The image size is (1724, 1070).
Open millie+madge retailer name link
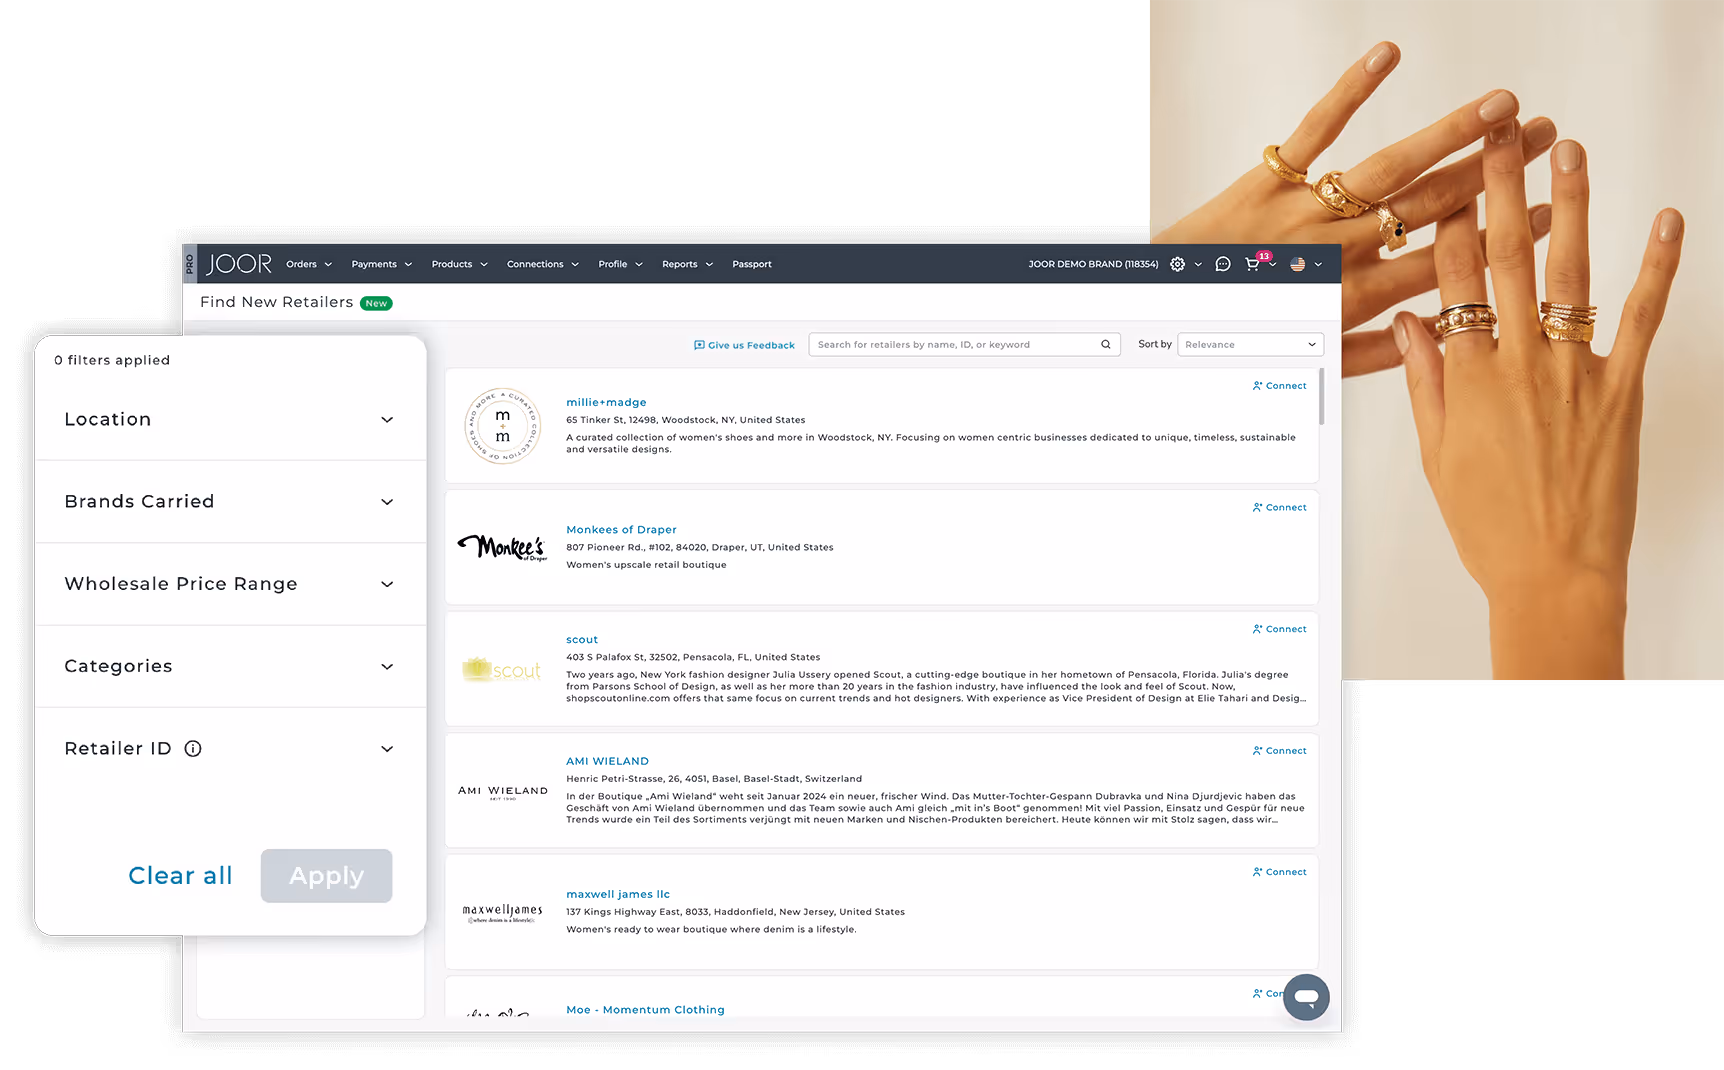[606, 402]
